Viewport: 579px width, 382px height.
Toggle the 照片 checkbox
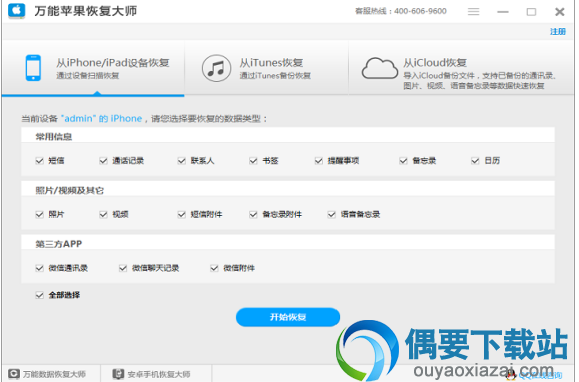(x=40, y=214)
